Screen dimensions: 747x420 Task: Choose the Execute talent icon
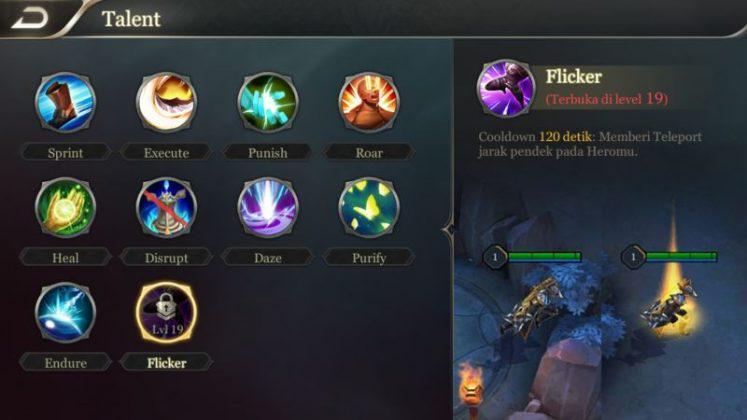point(166,102)
